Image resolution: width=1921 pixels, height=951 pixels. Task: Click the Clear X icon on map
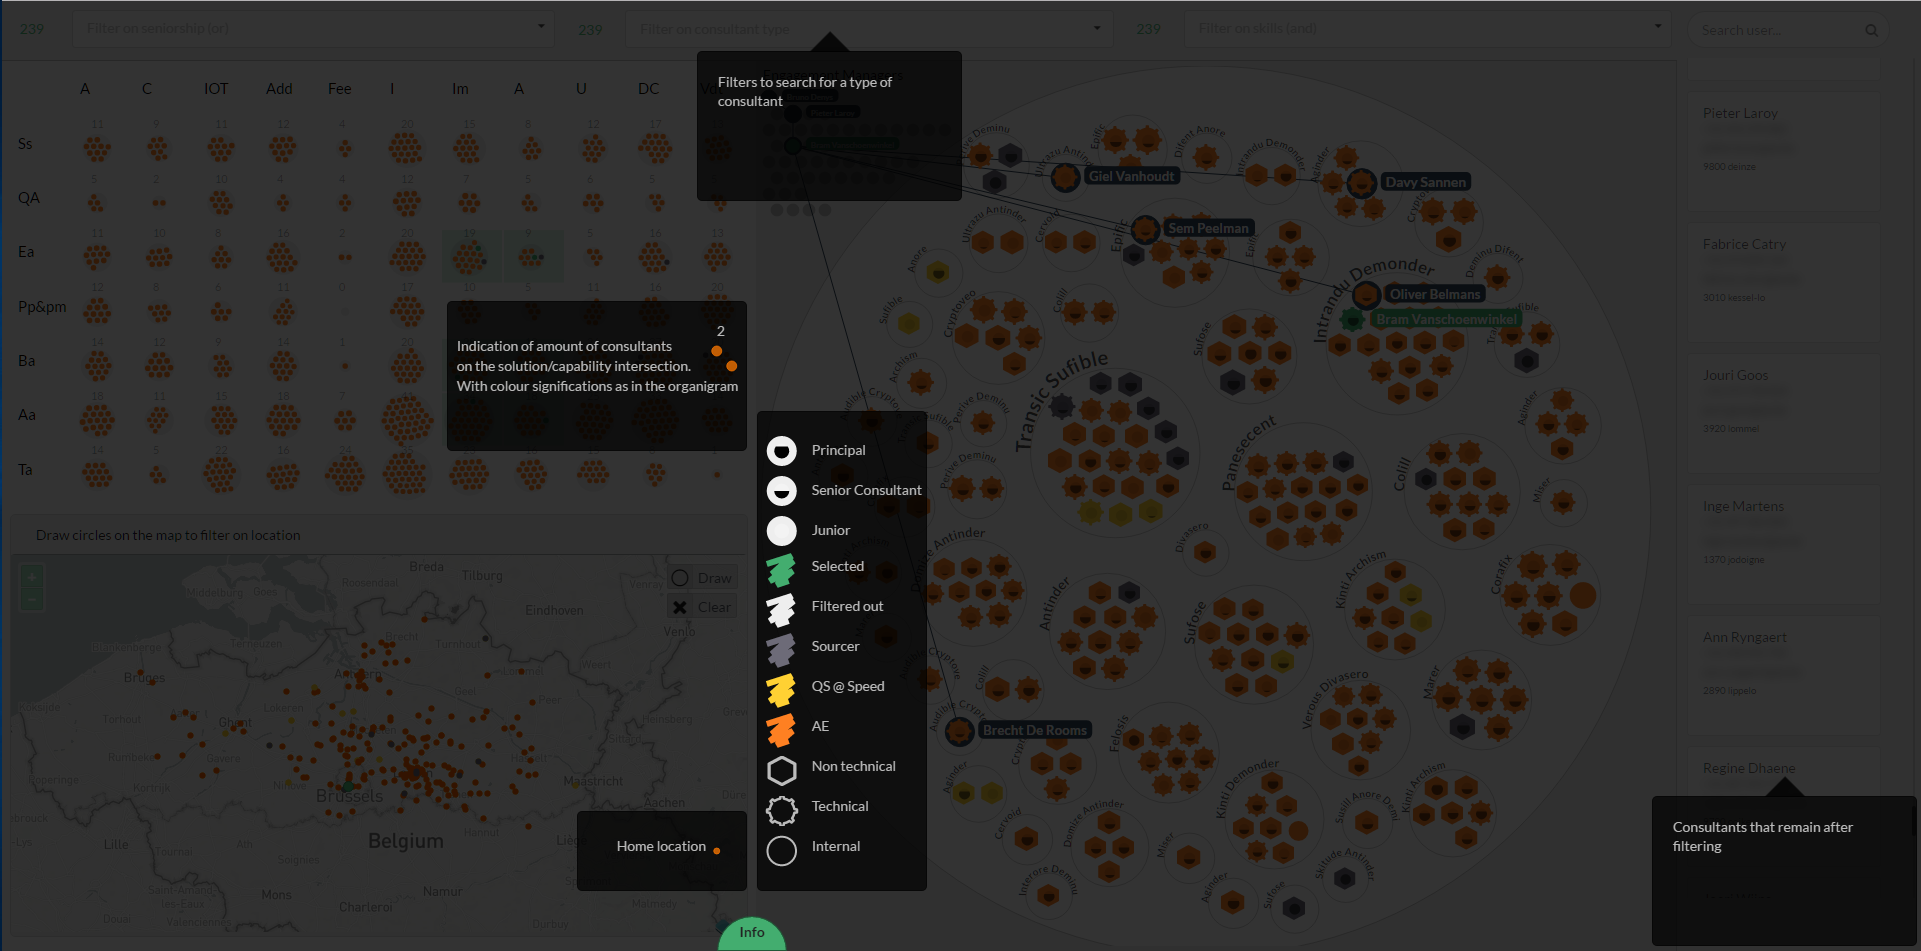680,607
